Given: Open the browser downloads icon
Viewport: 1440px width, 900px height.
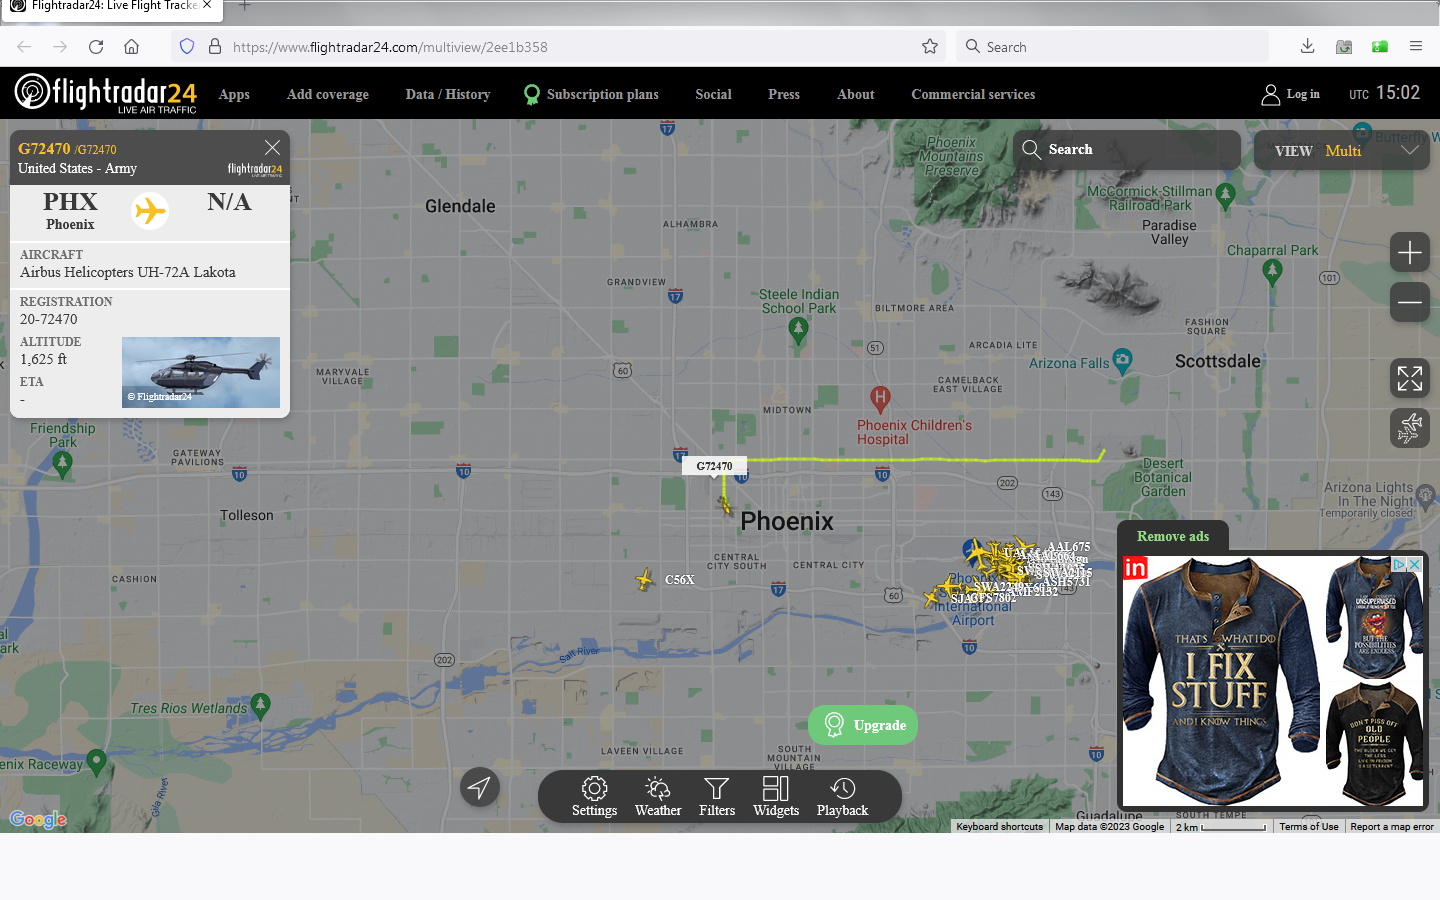Looking at the screenshot, I should pos(1307,47).
